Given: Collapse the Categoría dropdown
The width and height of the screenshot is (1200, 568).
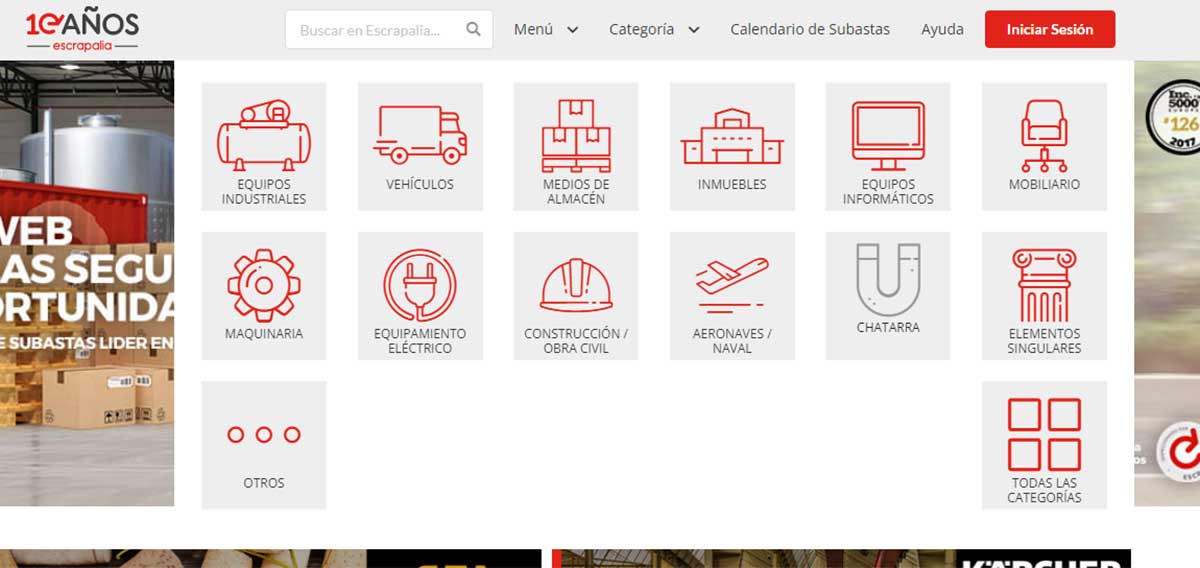Looking at the screenshot, I should pos(654,30).
